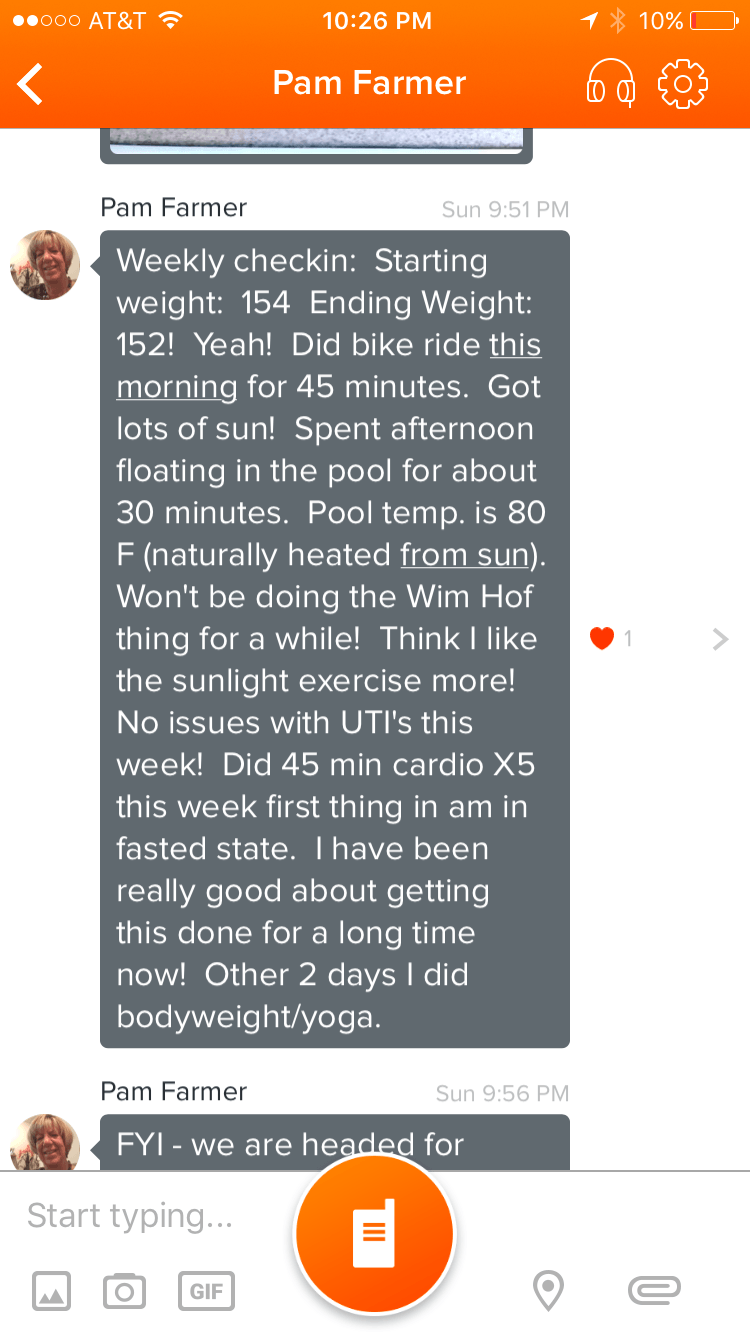
Task: Tap the battery indicator in status bar
Action: click(x=711, y=21)
